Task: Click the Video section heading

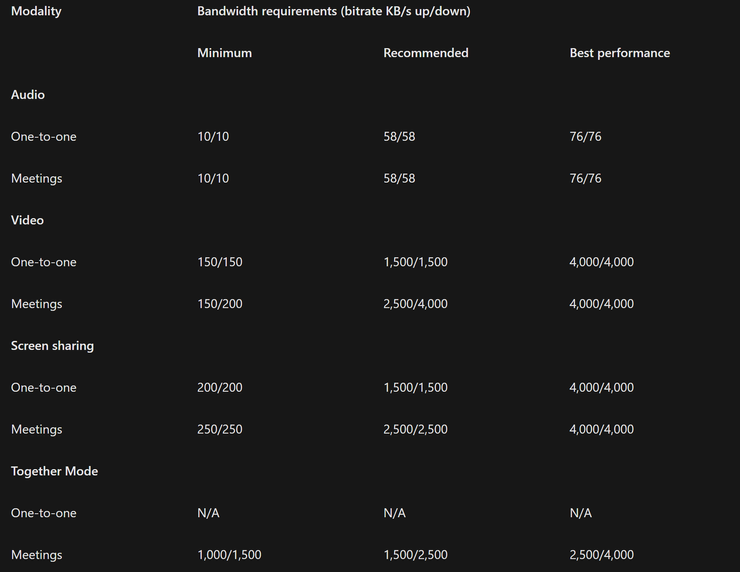Action: pyautogui.click(x=27, y=220)
